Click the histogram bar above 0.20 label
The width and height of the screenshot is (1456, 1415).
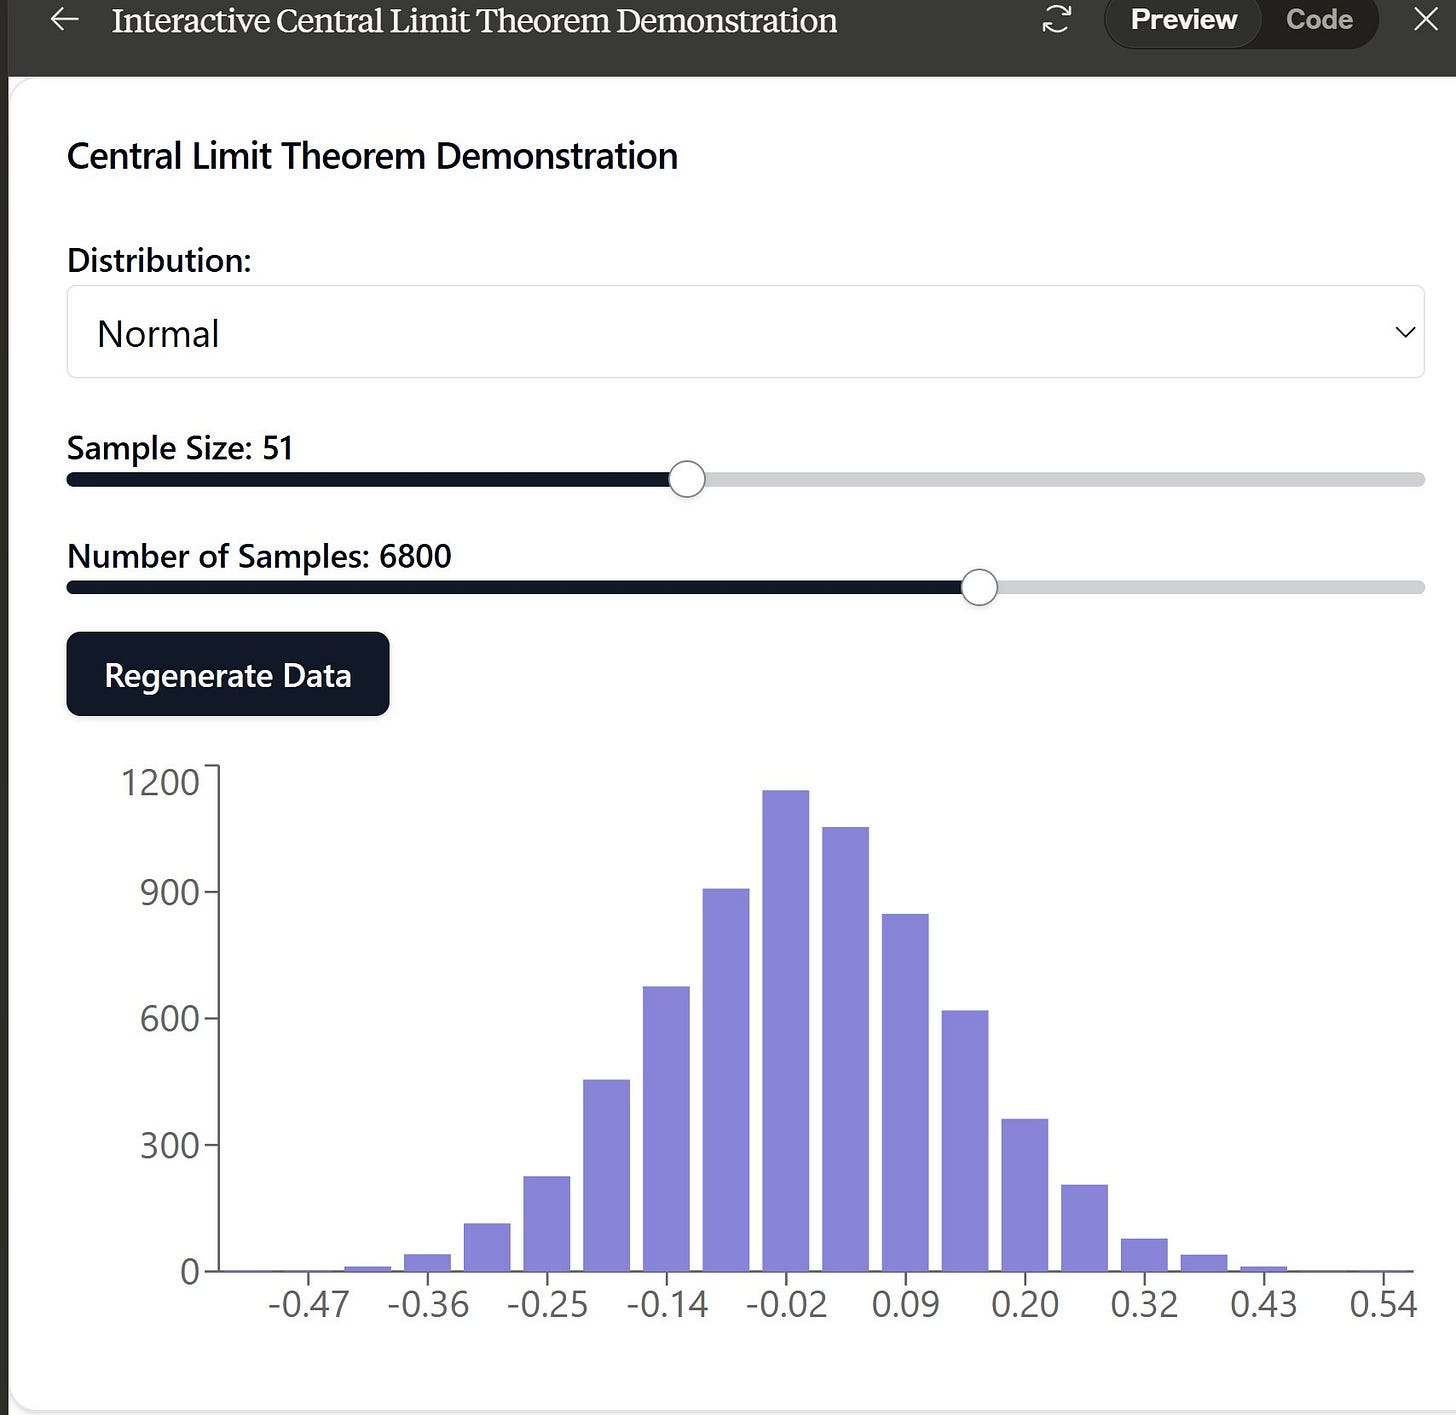tap(1025, 1195)
